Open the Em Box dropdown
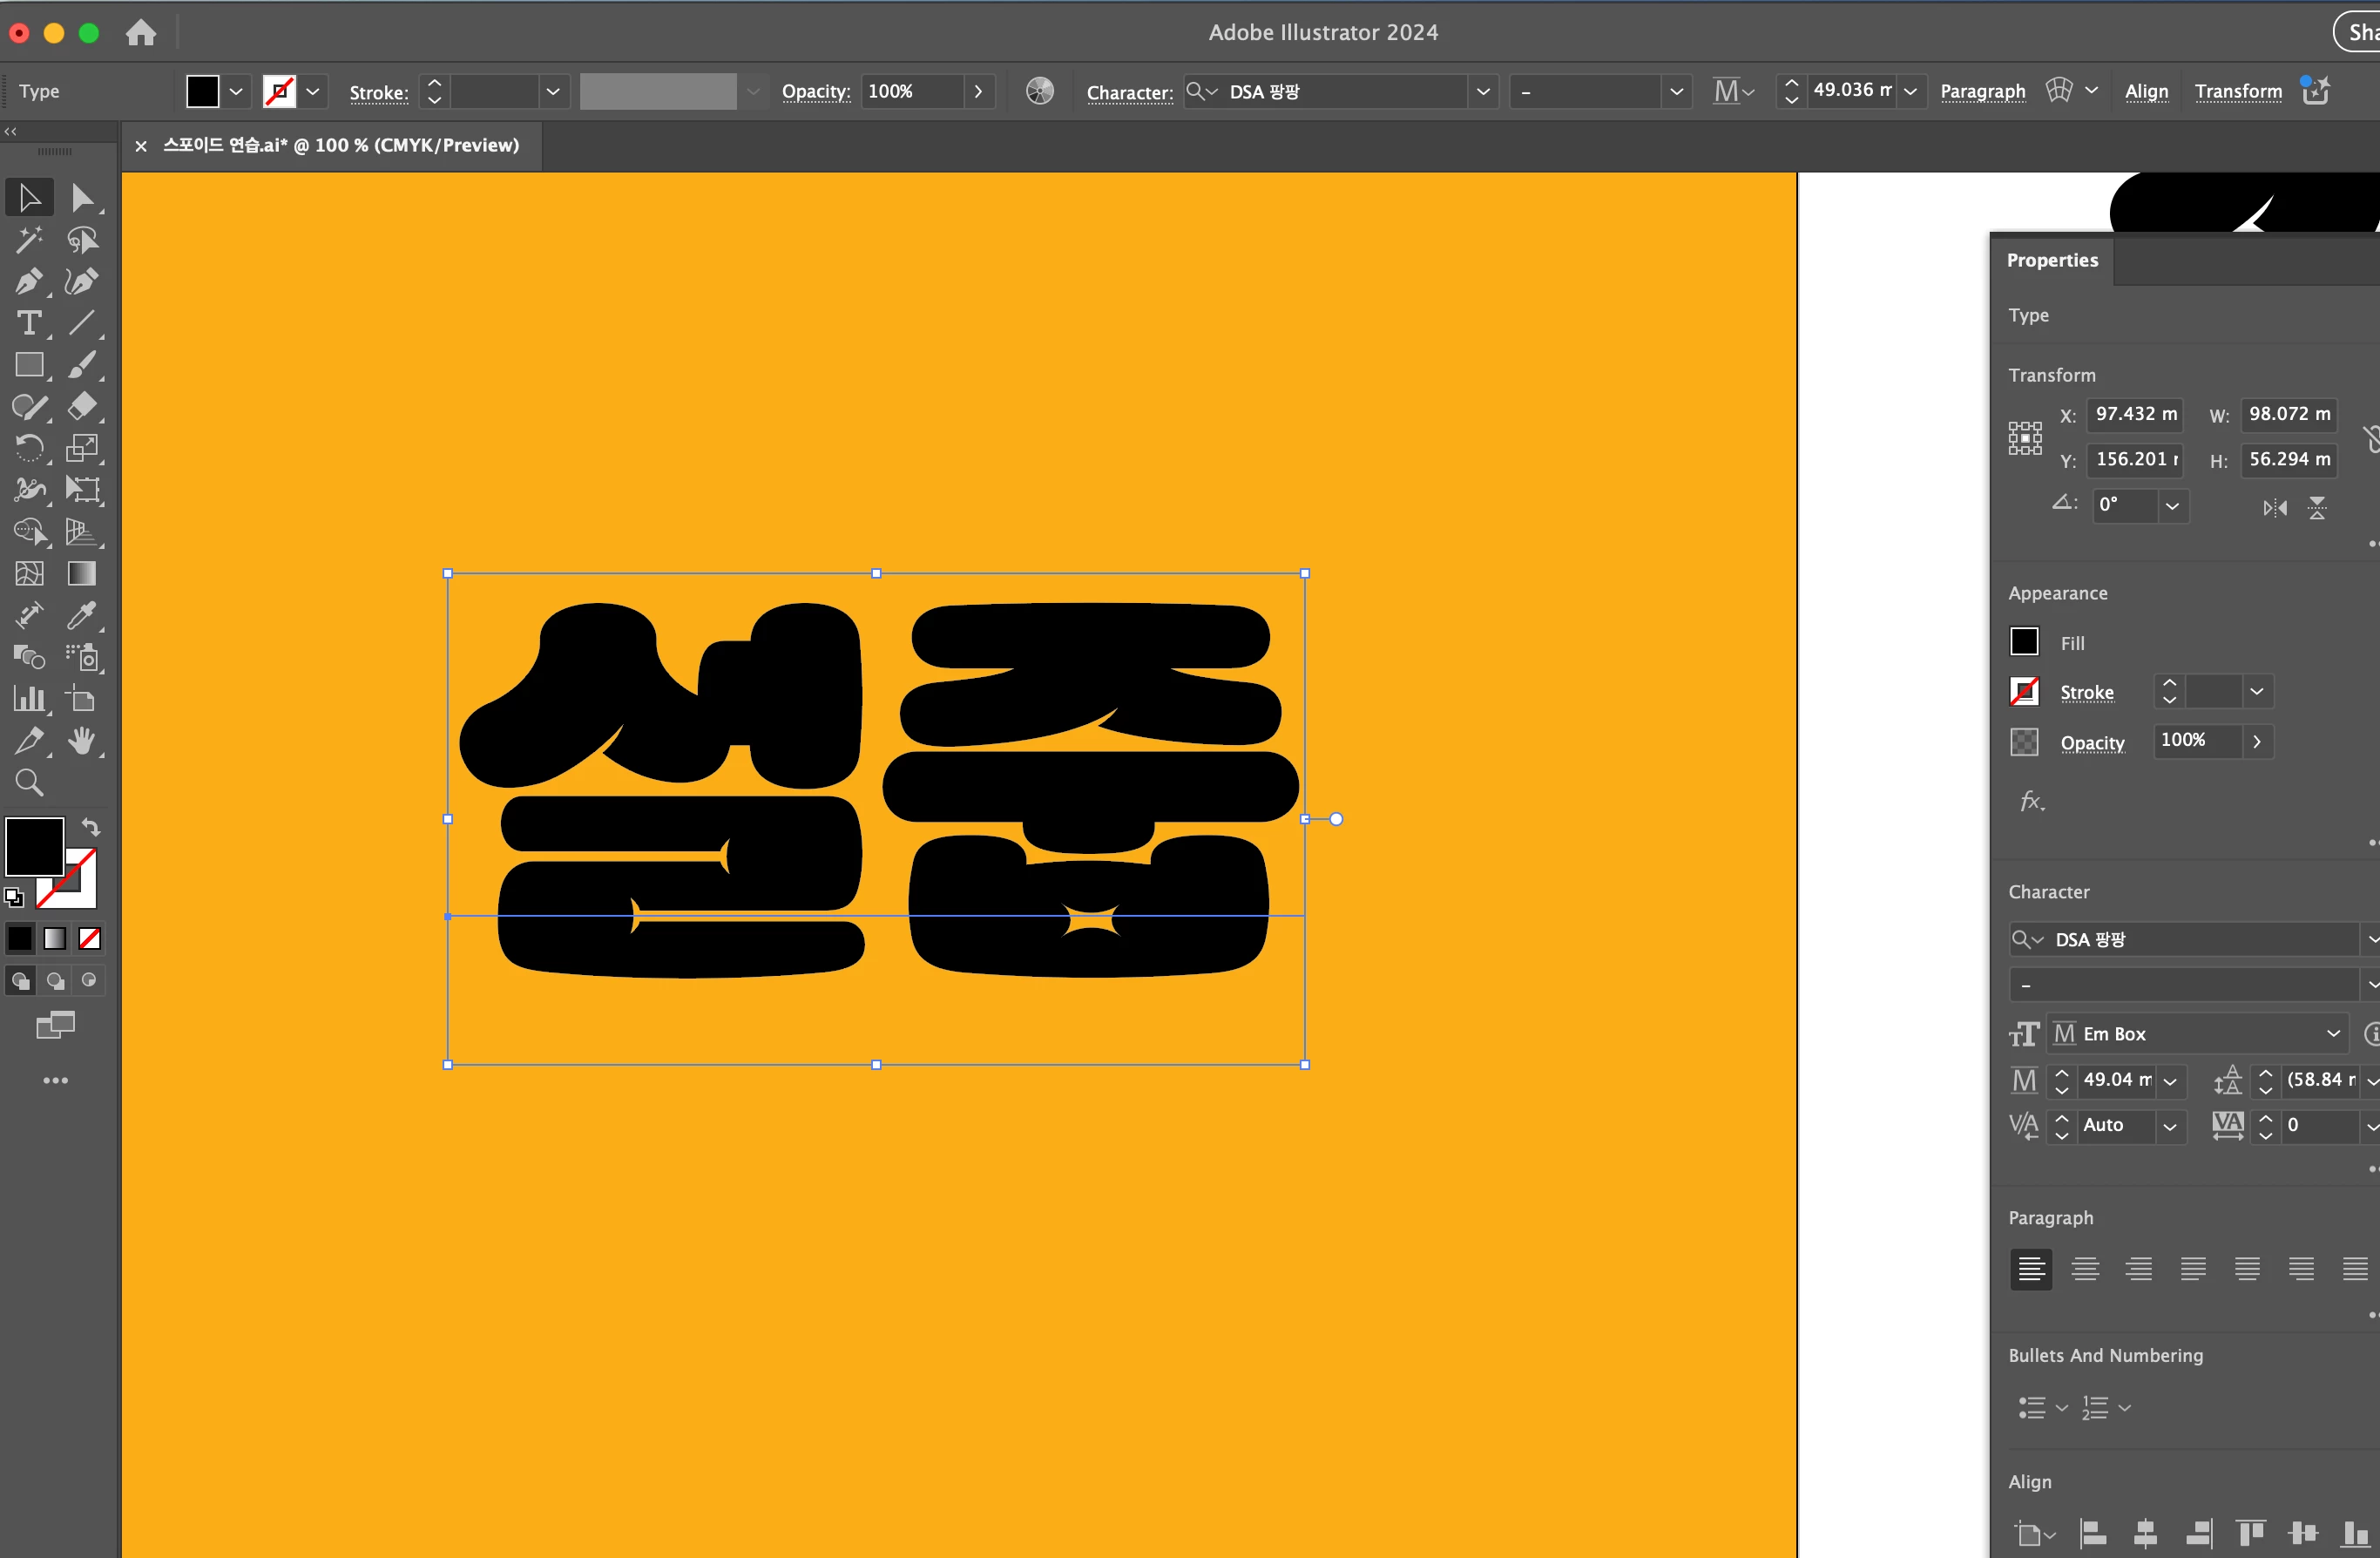 [2332, 1034]
